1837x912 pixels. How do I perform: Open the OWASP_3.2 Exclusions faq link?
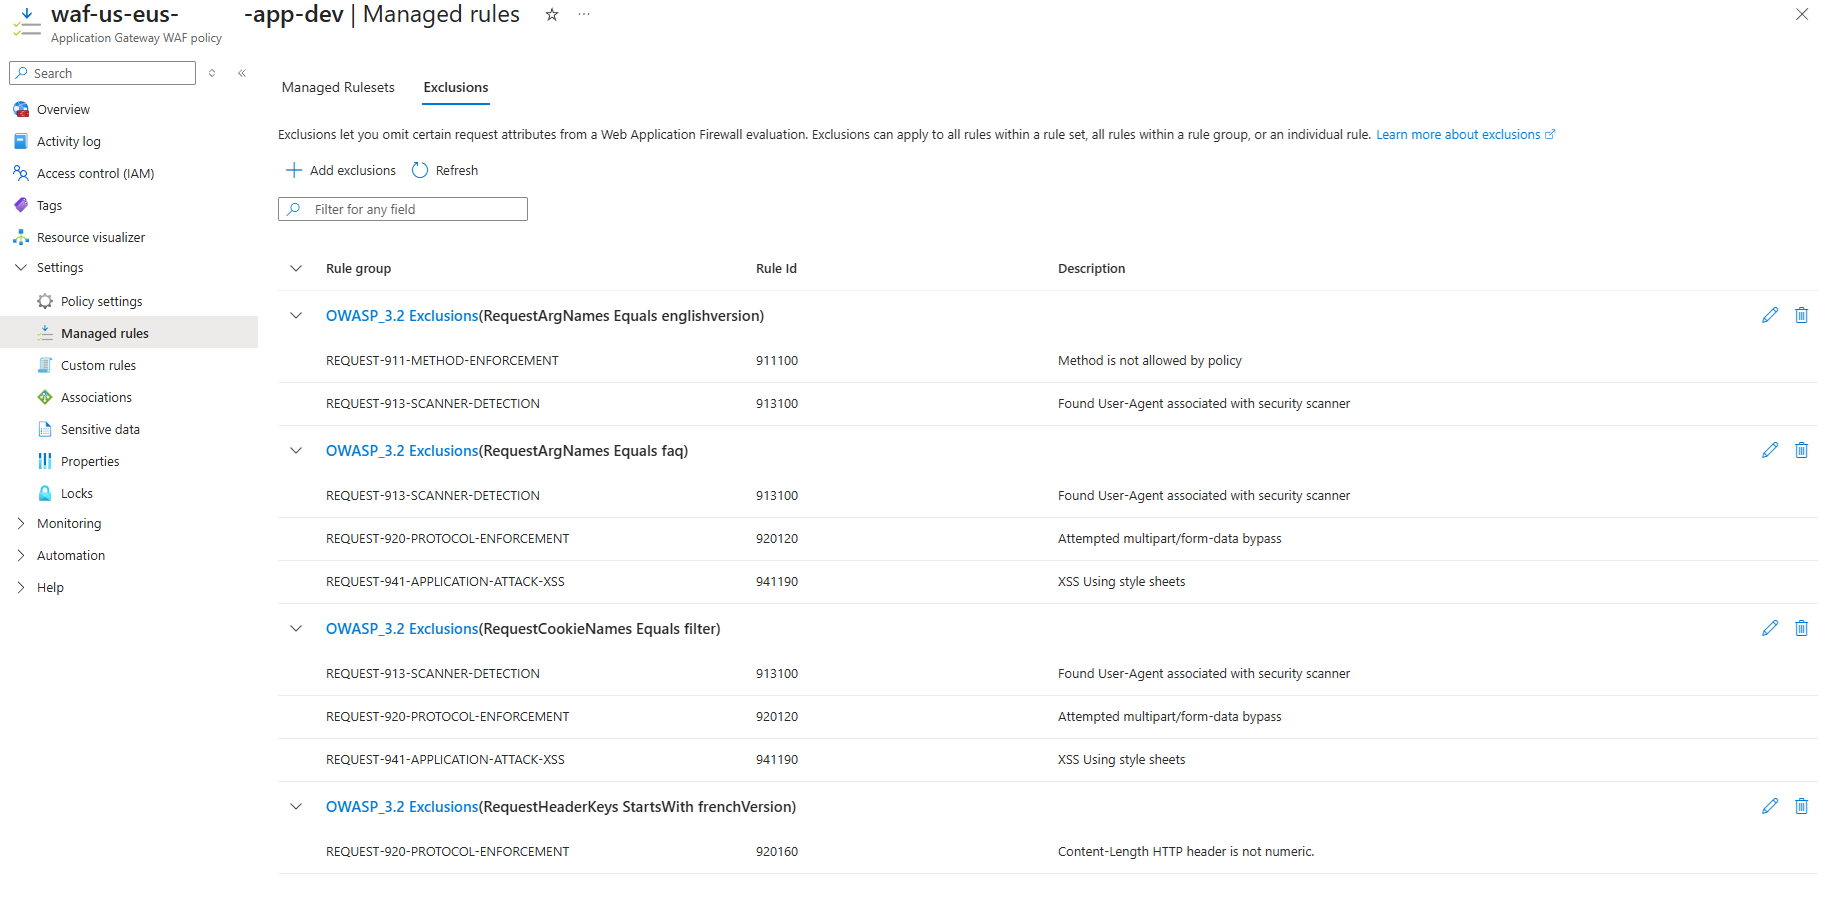(402, 451)
